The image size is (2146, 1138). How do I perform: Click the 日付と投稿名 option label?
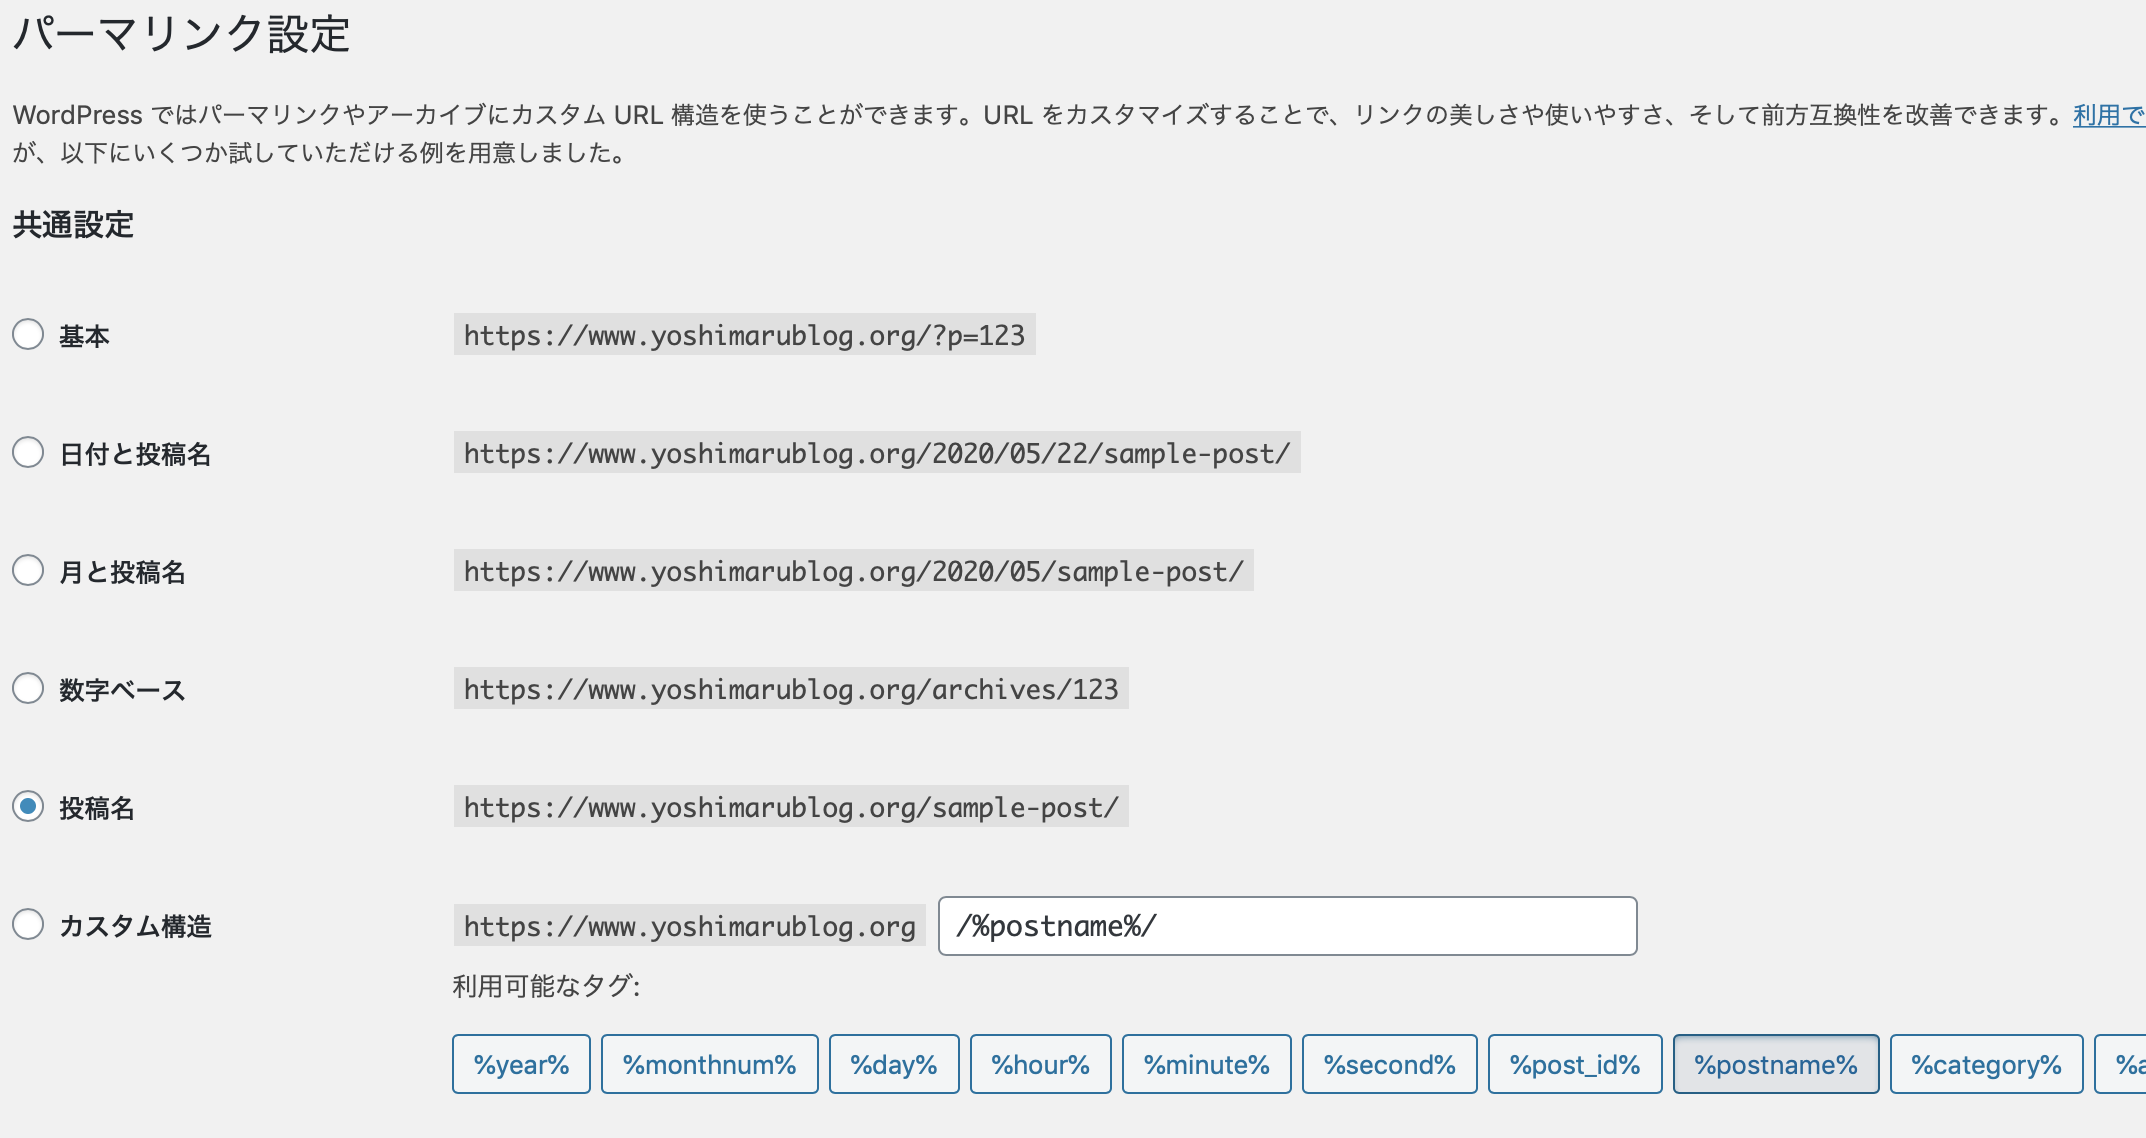pyautogui.click(x=135, y=454)
